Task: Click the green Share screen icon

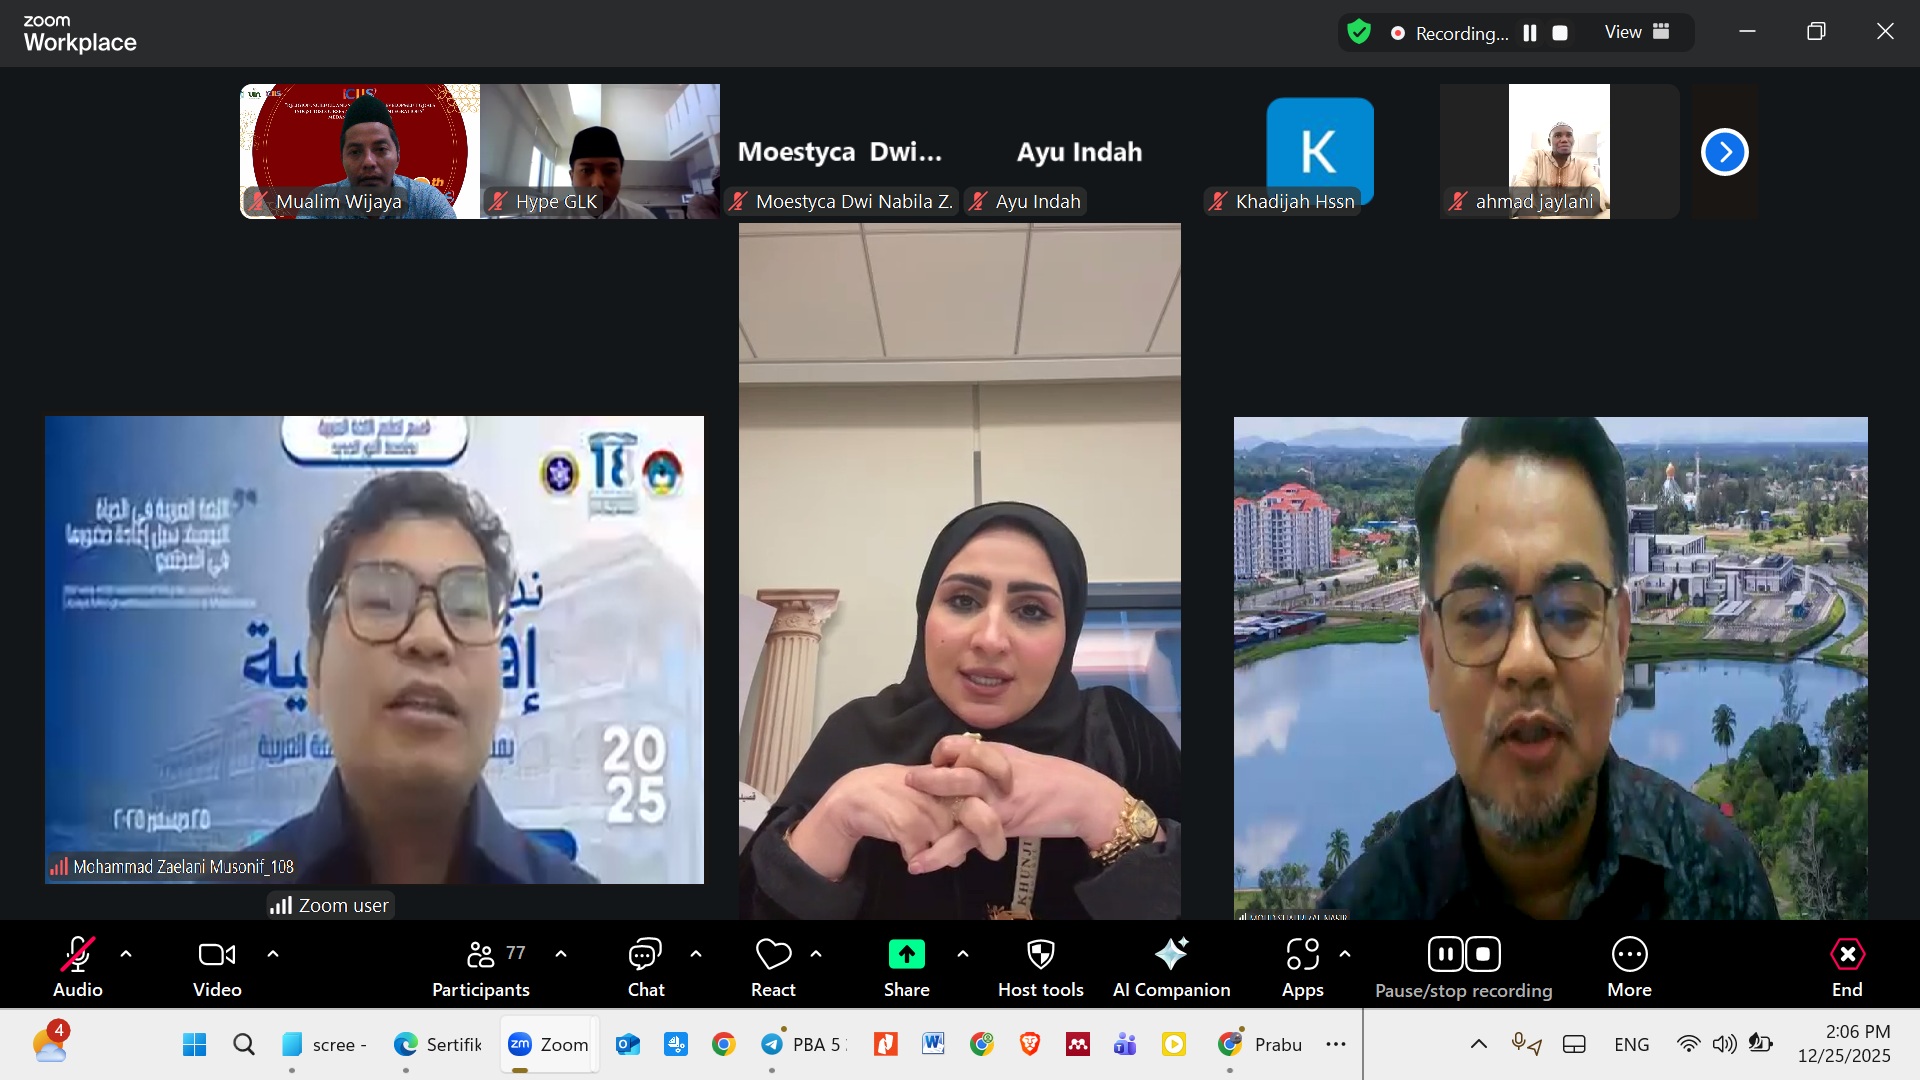Action: (x=906, y=955)
